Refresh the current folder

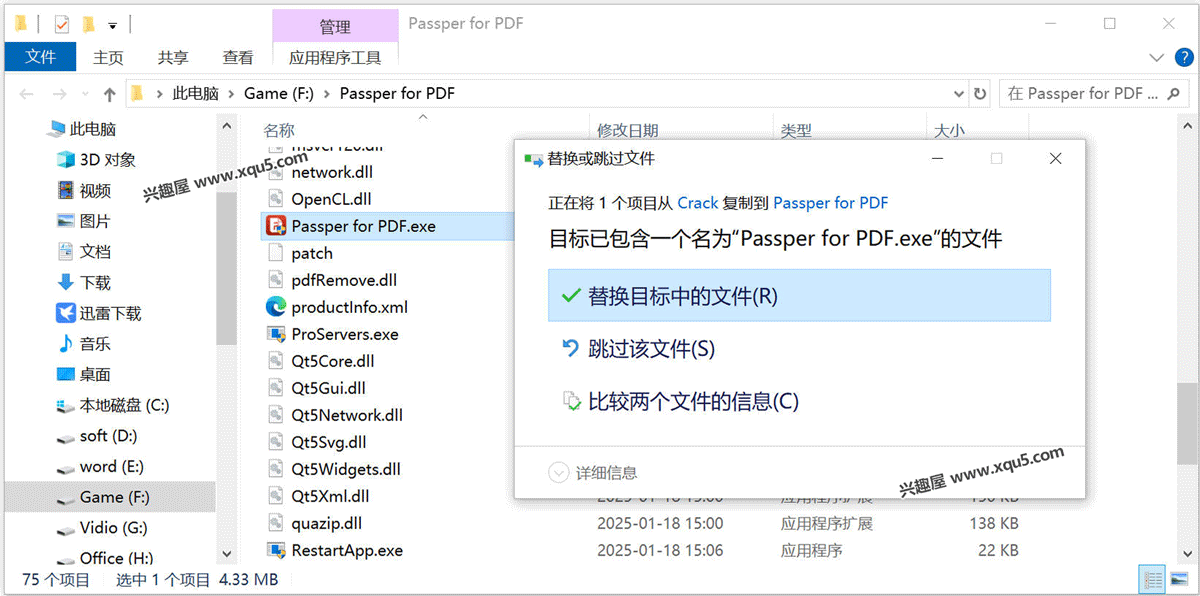click(980, 93)
